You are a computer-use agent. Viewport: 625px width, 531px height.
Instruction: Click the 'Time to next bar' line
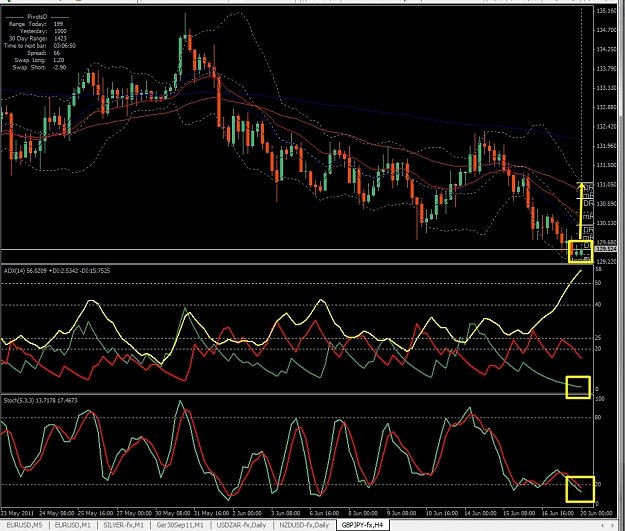click(x=39, y=46)
